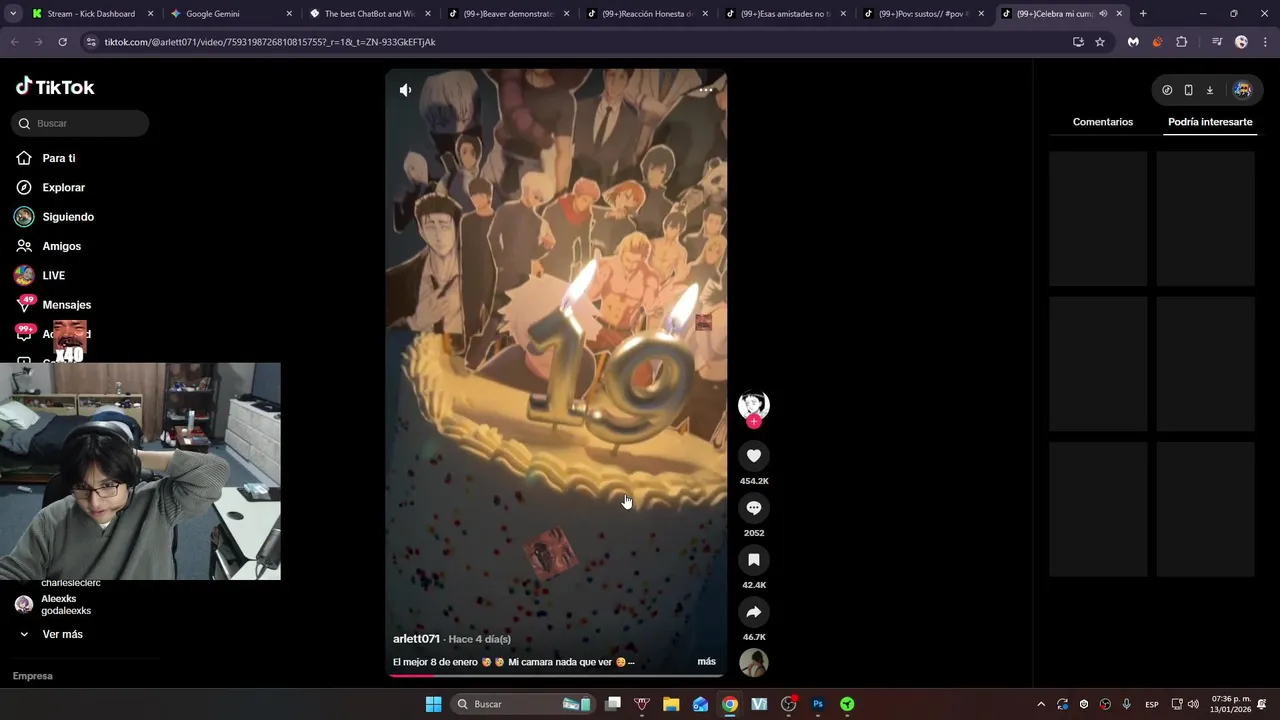The image size is (1280, 720).
Task: Open a new browser tab
Action: pos(1143,14)
